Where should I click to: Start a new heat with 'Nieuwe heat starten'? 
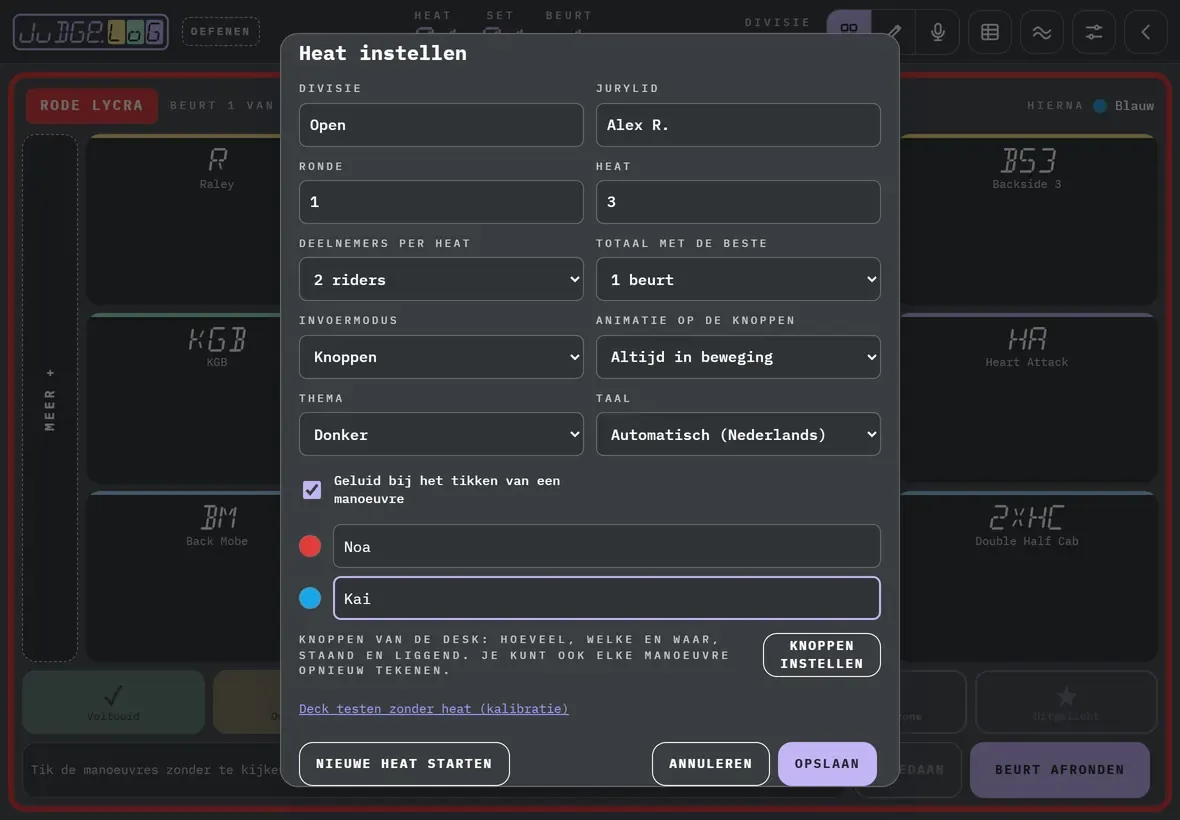(404, 764)
